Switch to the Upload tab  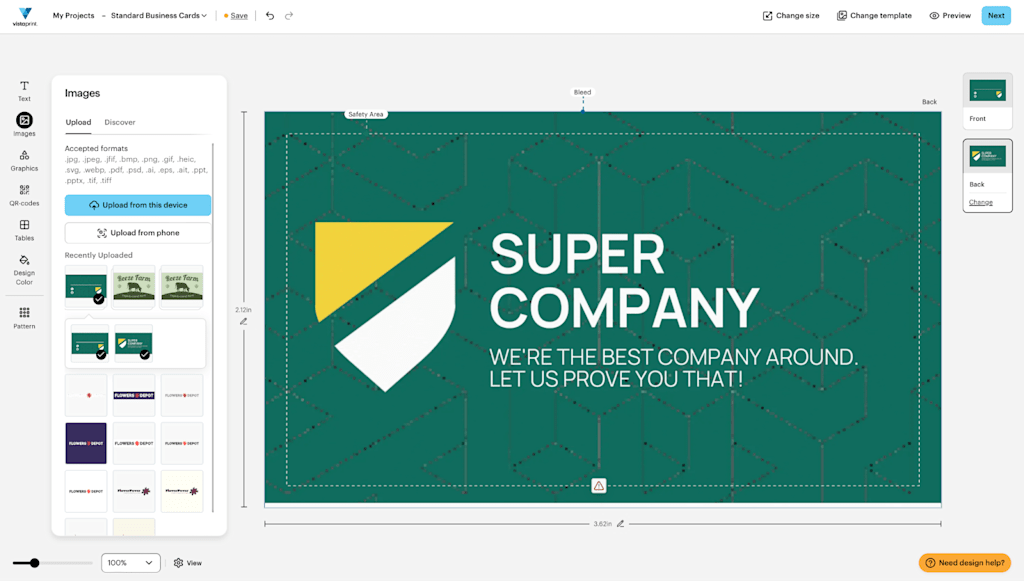tap(78, 122)
